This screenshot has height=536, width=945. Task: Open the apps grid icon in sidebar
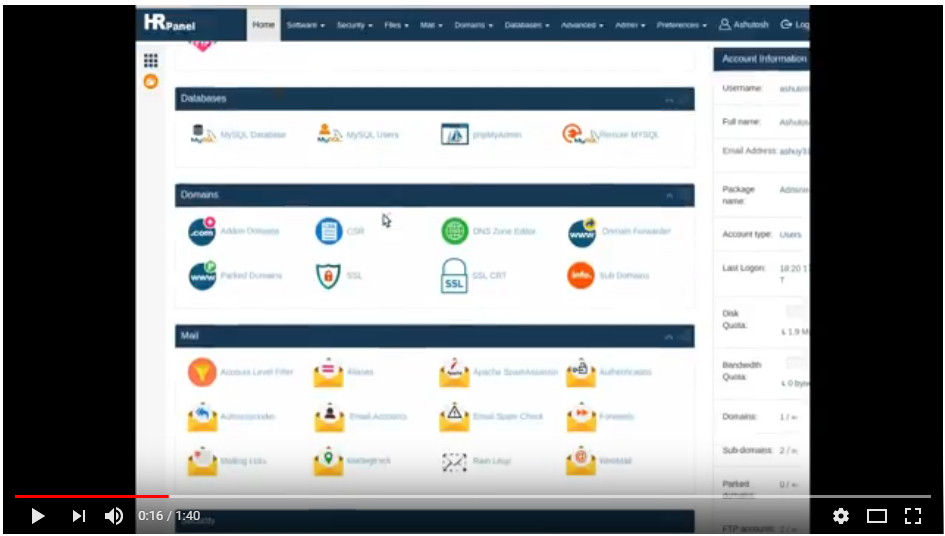pyautogui.click(x=151, y=60)
